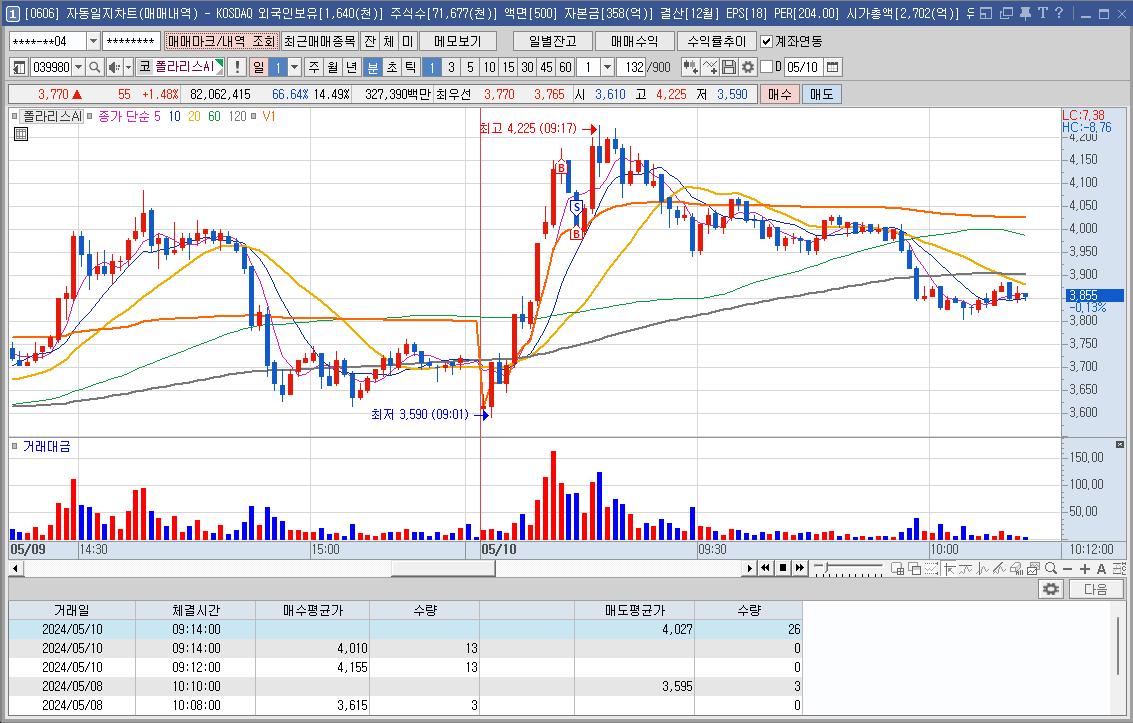Click the red 매수 buy button

[780, 94]
